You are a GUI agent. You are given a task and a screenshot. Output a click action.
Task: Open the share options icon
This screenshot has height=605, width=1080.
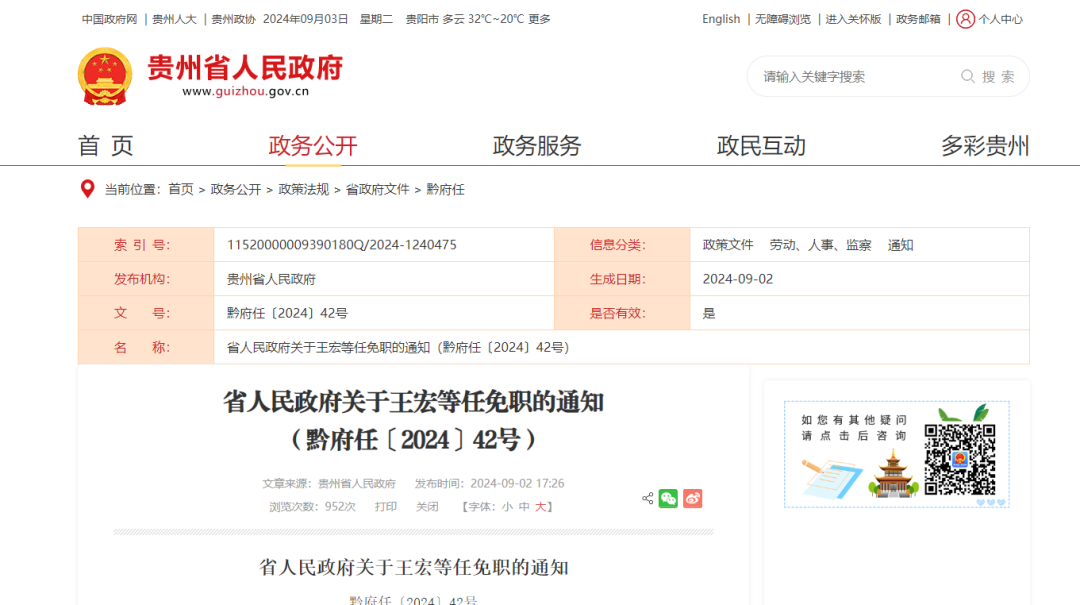(x=647, y=498)
